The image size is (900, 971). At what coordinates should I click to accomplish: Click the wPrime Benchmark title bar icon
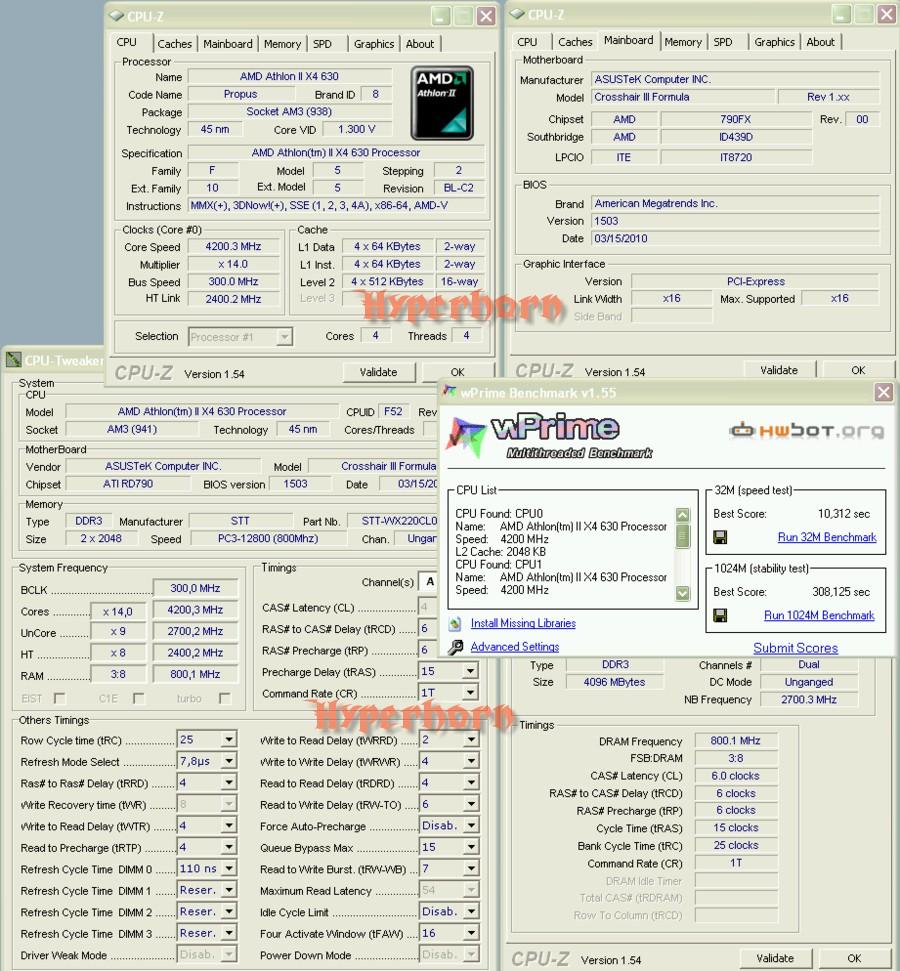pos(450,392)
